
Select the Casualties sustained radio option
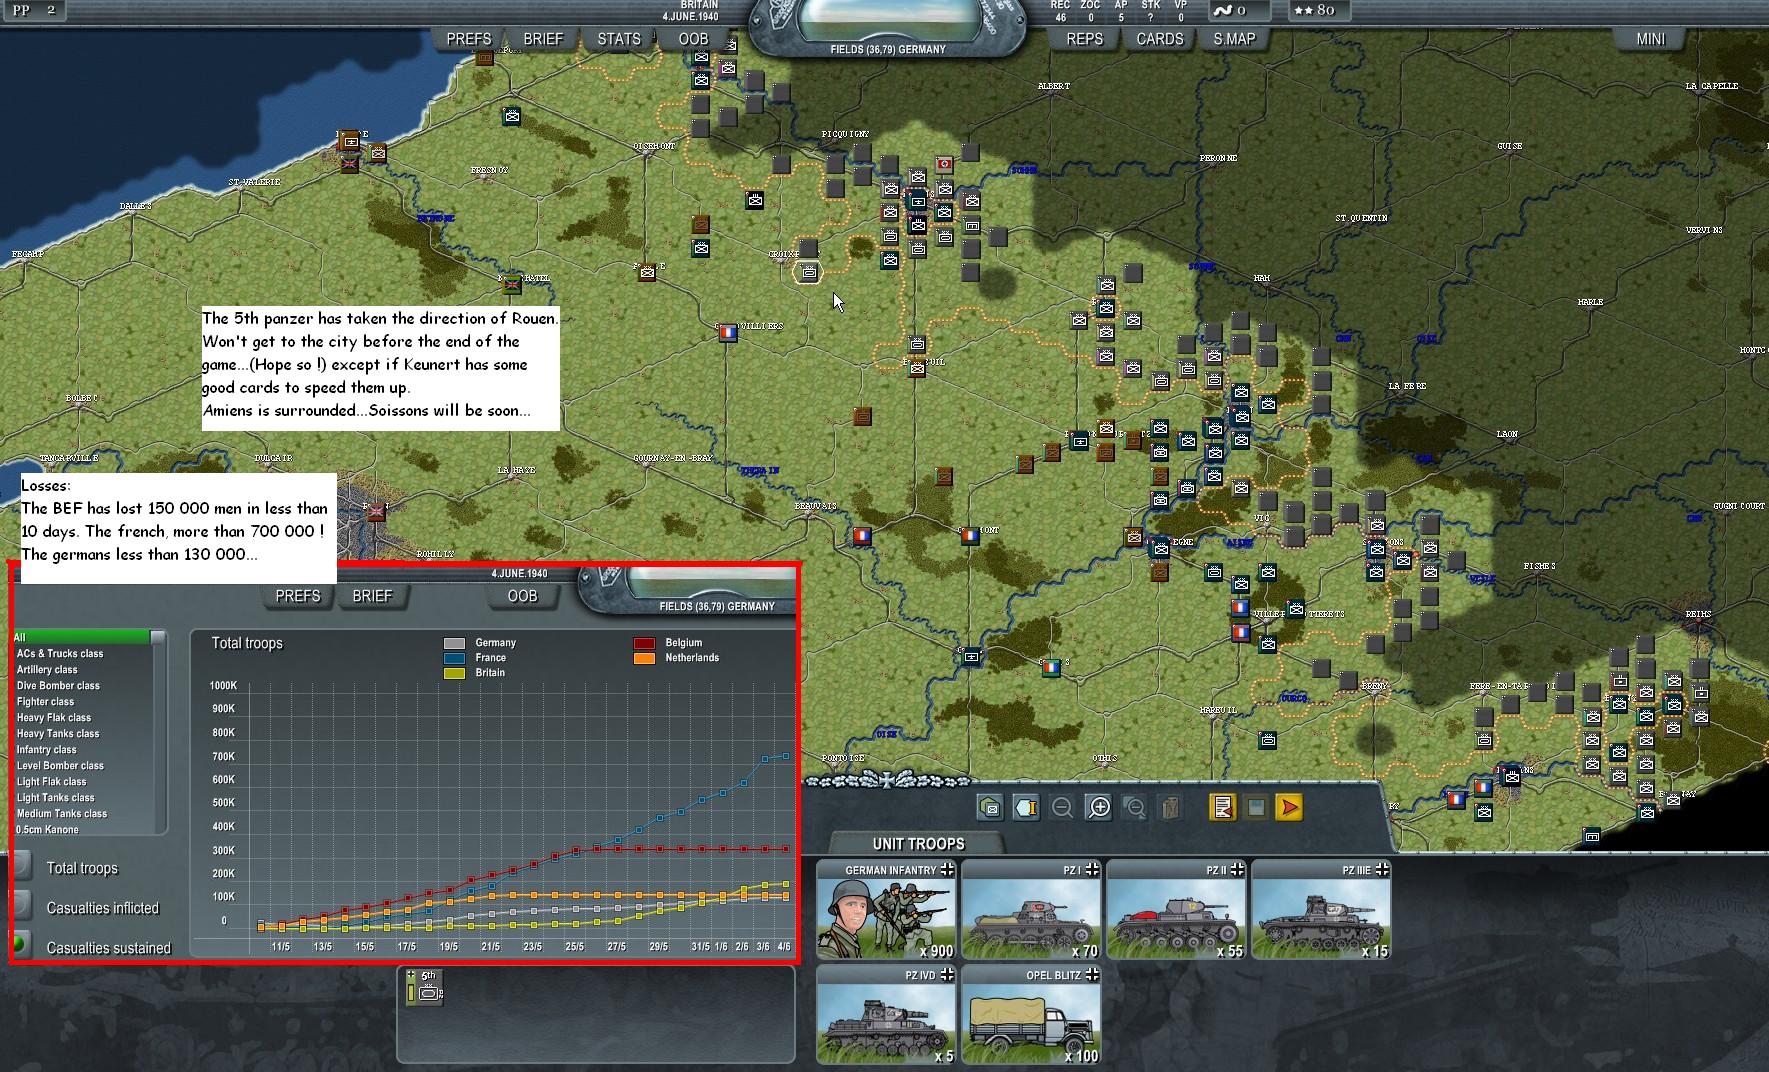click(x=22, y=946)
